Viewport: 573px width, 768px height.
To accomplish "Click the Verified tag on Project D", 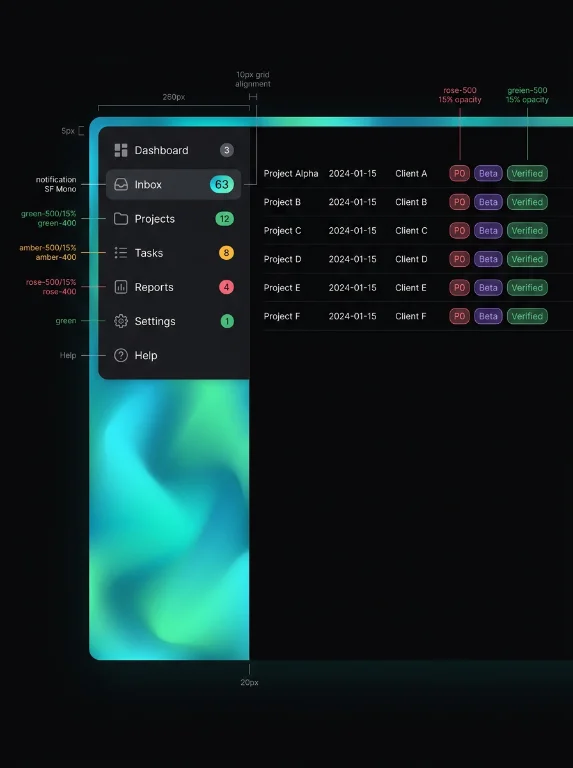I will [x=527, y=259].
